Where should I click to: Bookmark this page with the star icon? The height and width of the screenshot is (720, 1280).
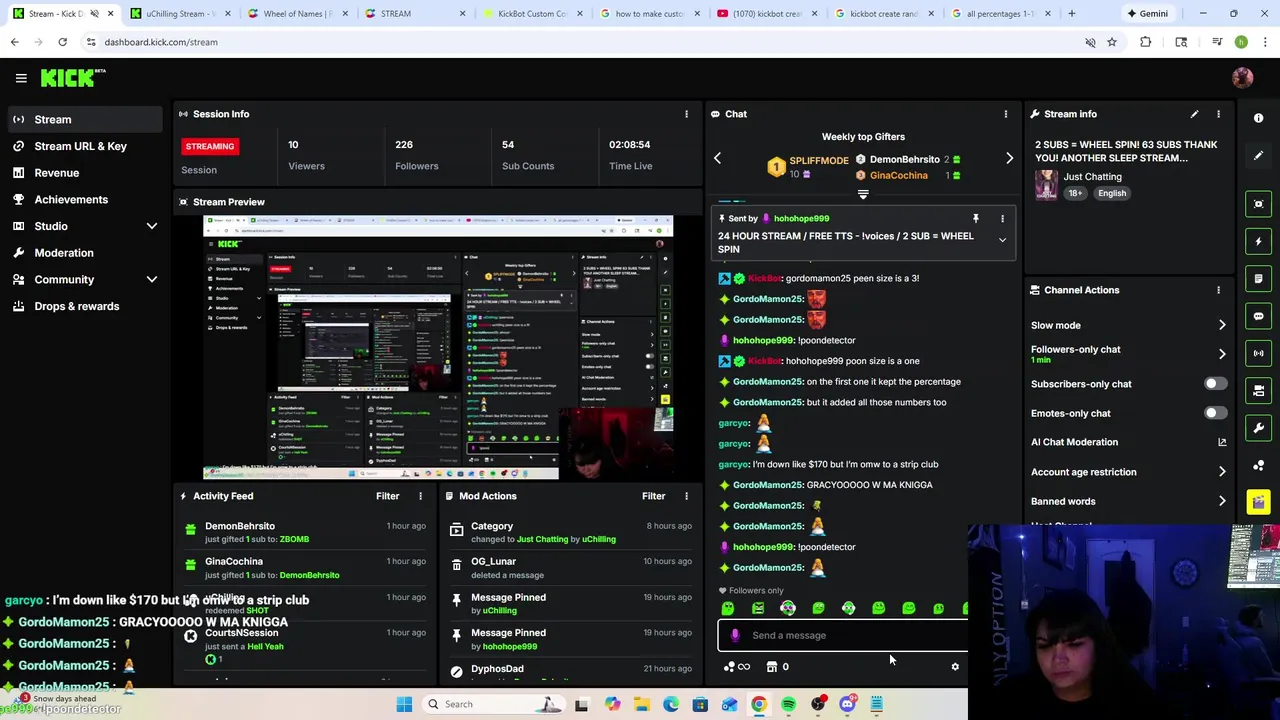tap(1111, 42)
